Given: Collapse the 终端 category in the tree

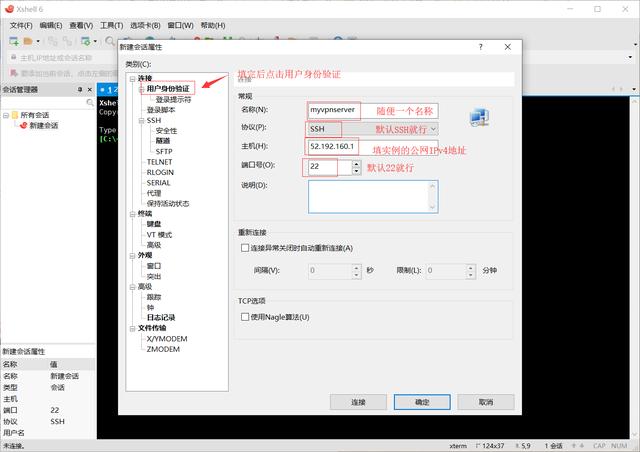Looking at the screenshot, I should 132,214.
